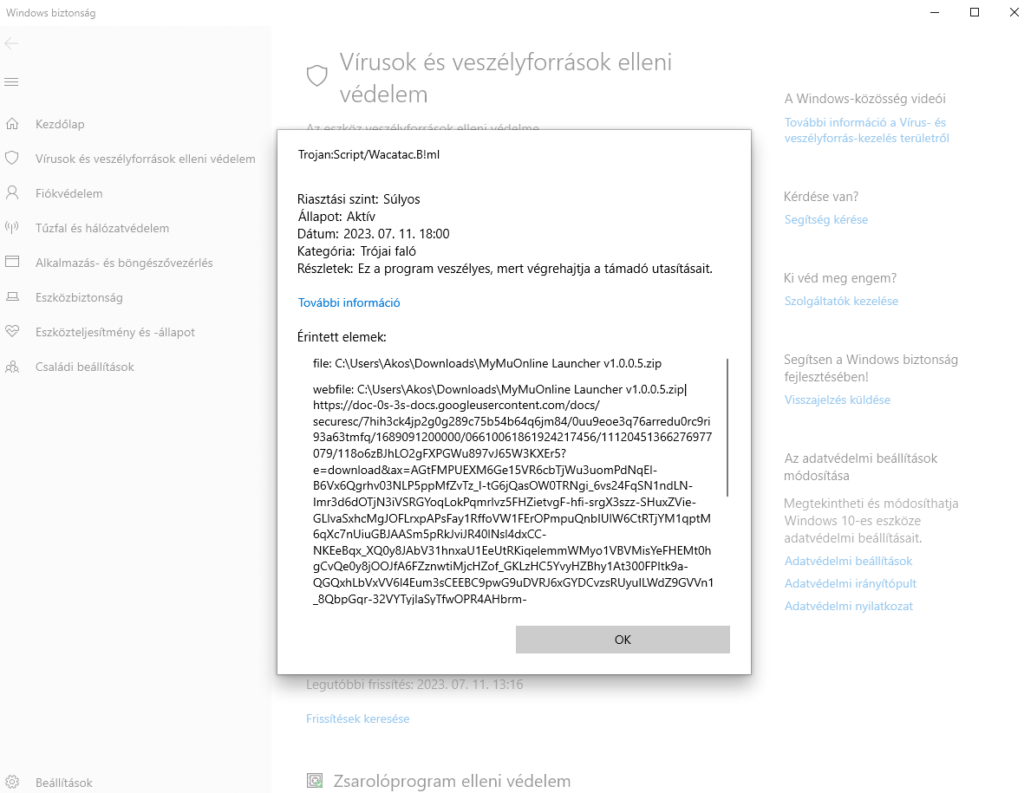
Task: Expand the hamburger navigation menu
Action: coord(12,81)
